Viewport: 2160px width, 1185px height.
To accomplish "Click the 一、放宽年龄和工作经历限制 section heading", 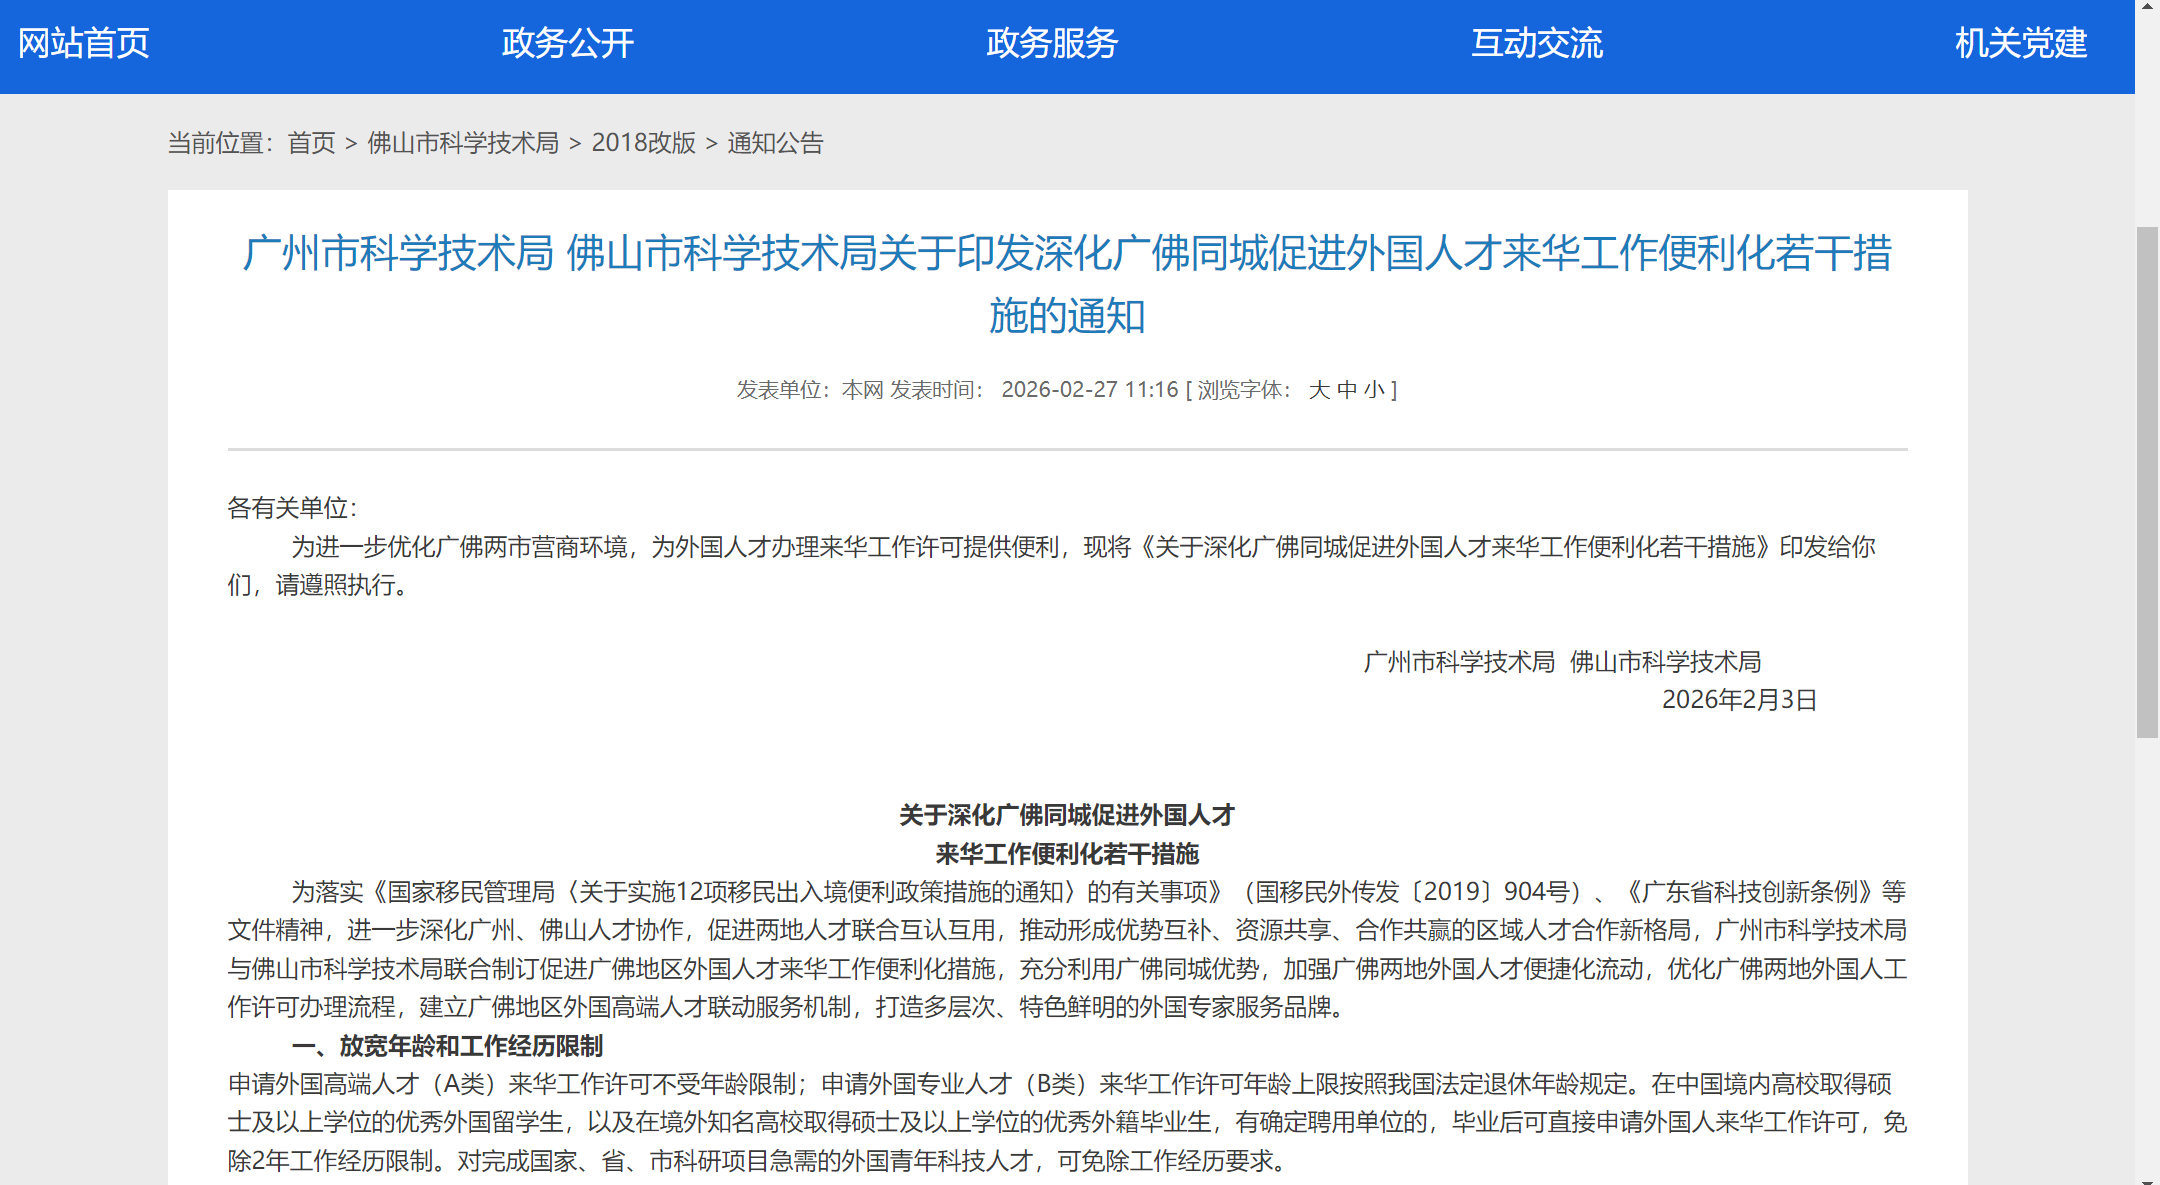I will pyautogui.click(x=447, y=1046).
